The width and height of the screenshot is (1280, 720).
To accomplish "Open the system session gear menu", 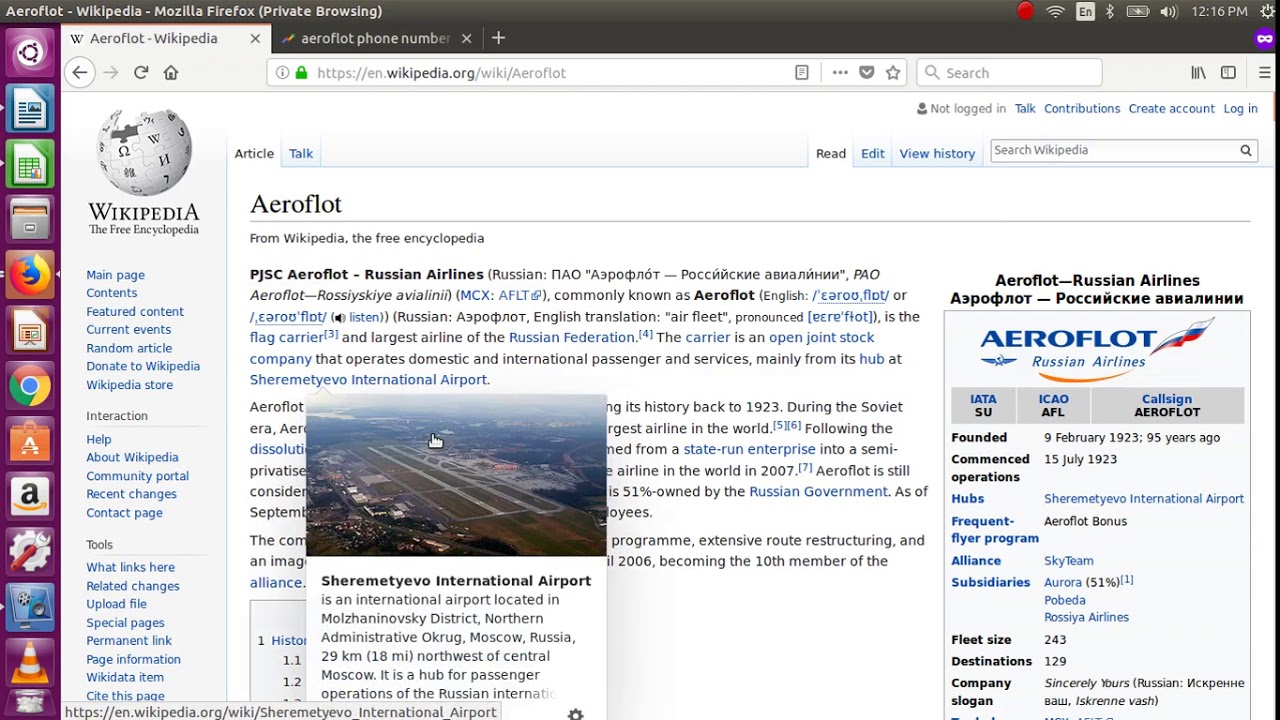I will point(1268,11).
